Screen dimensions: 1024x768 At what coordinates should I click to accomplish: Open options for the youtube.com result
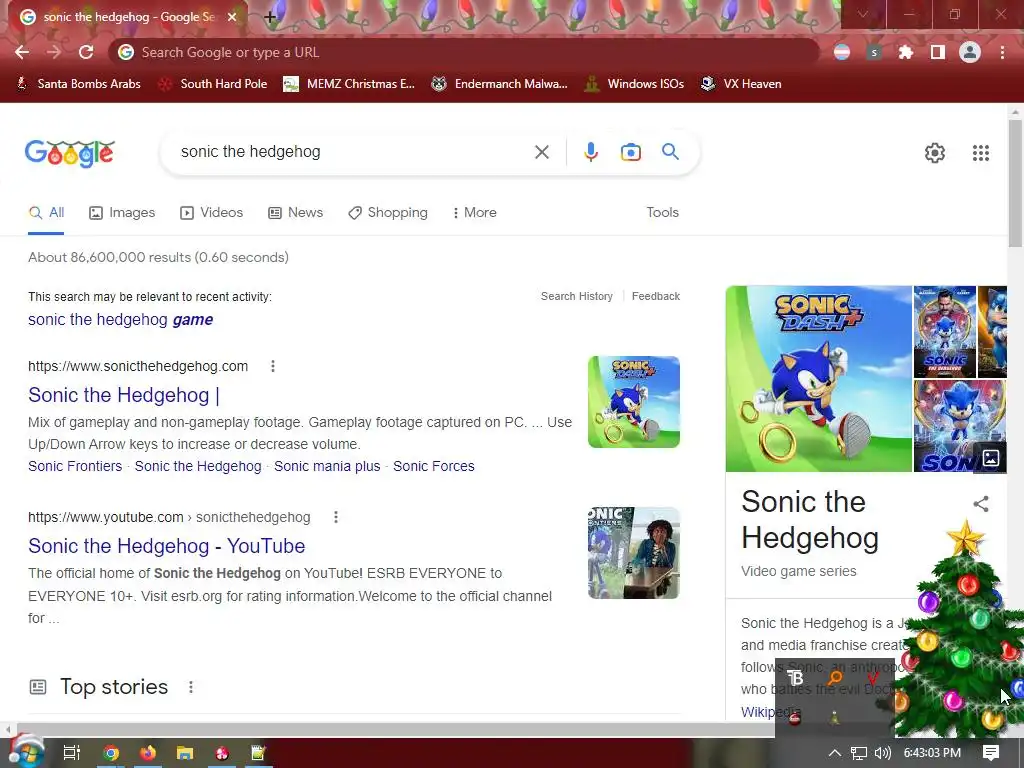pos(336,517)
